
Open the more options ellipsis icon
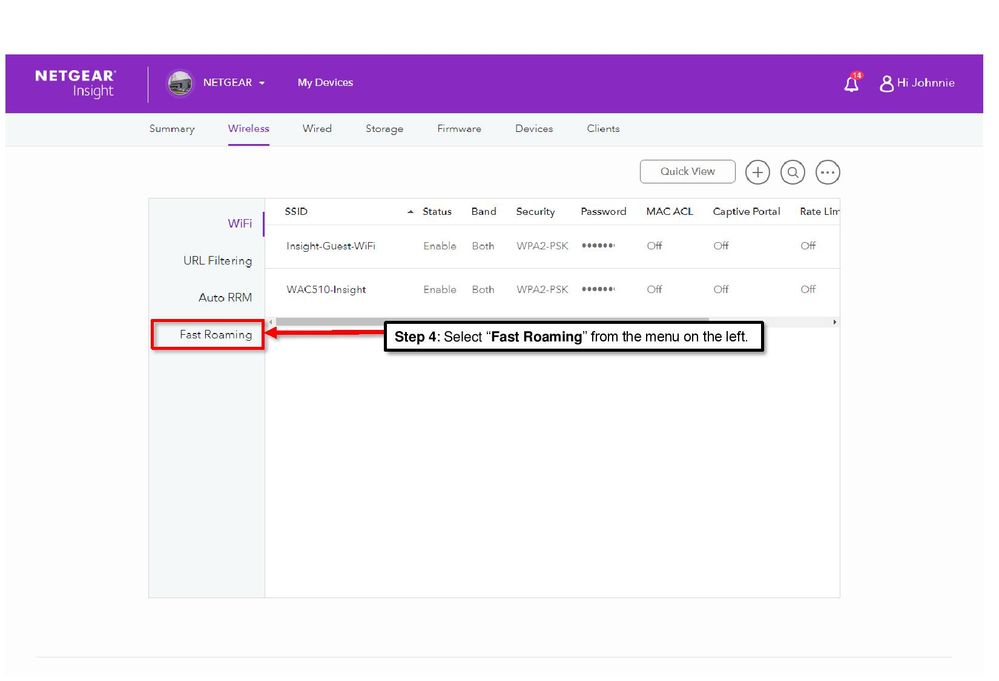(x=828, y=172)
